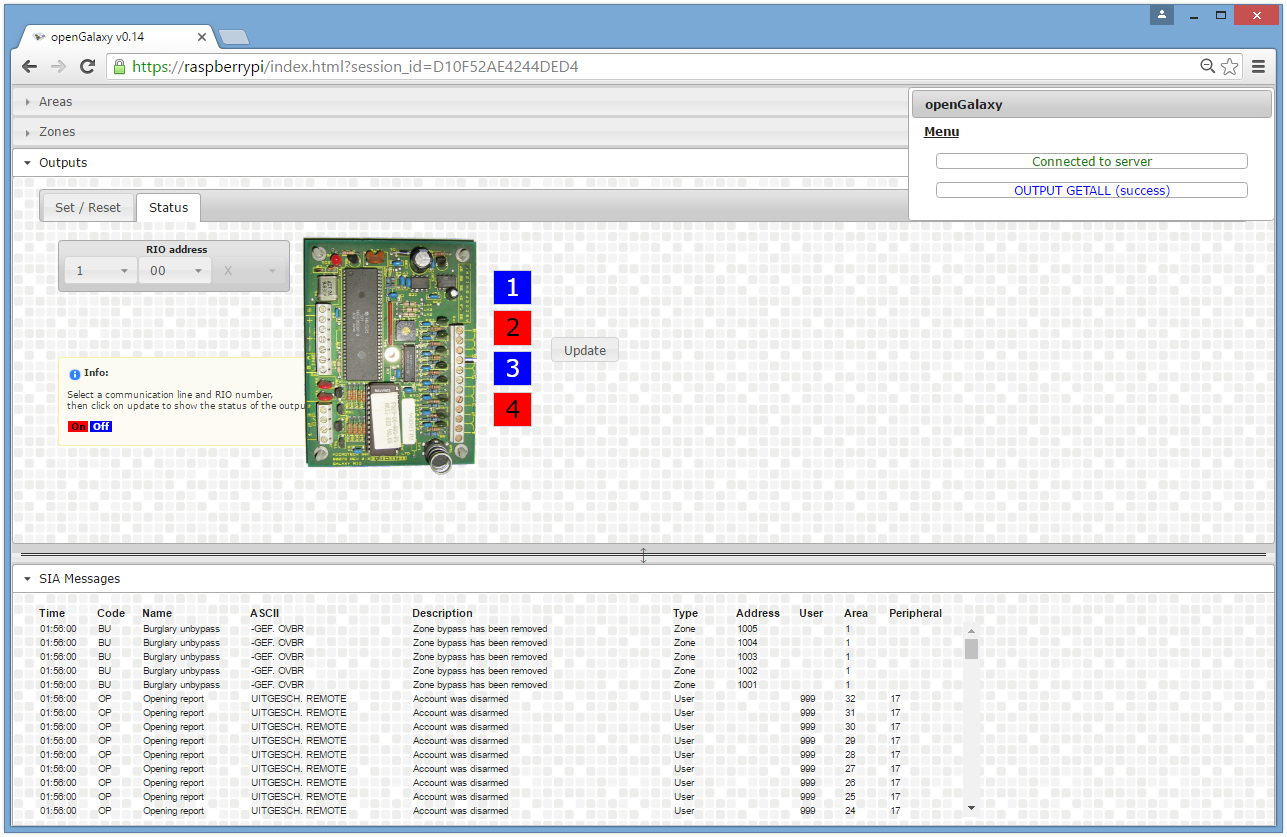Expand the Zones accordion section

(x=56, y=132)
